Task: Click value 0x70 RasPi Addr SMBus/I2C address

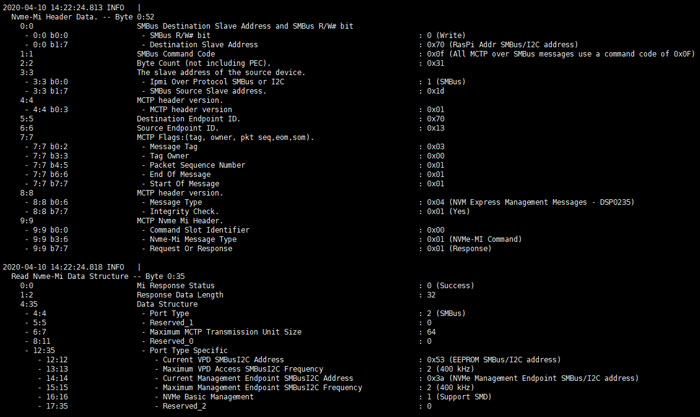Action: [502, 45]
